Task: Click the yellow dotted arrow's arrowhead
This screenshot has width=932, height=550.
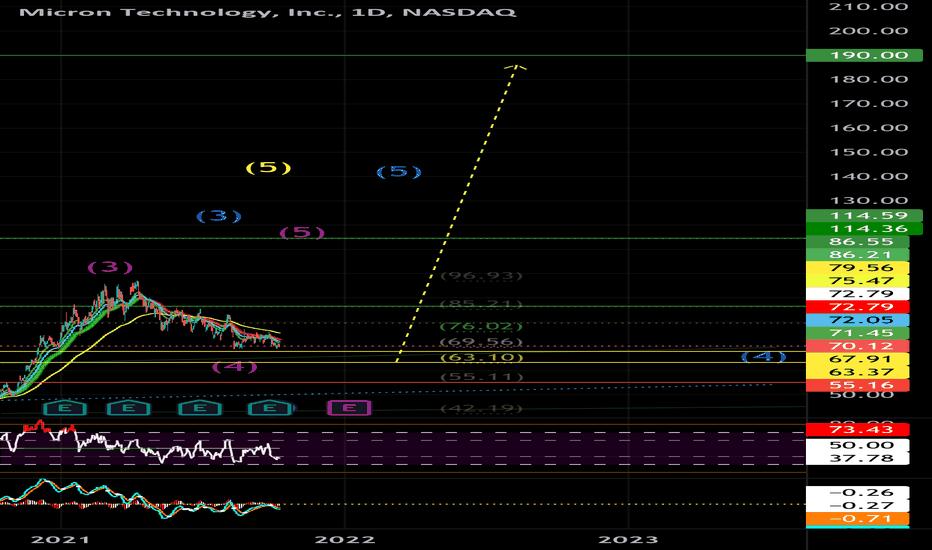Action: (516, 67)
